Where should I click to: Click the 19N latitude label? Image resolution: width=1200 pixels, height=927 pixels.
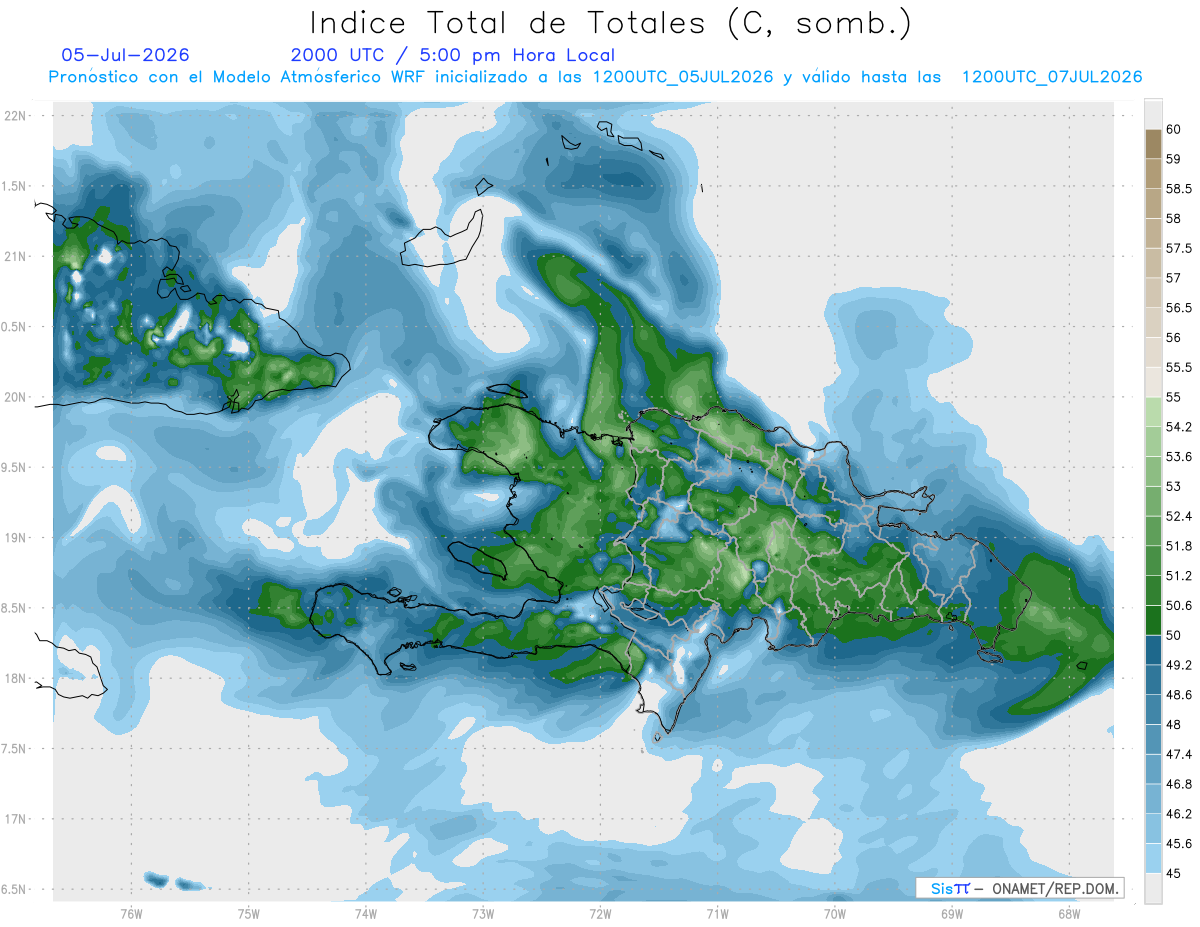pos(16,538)
